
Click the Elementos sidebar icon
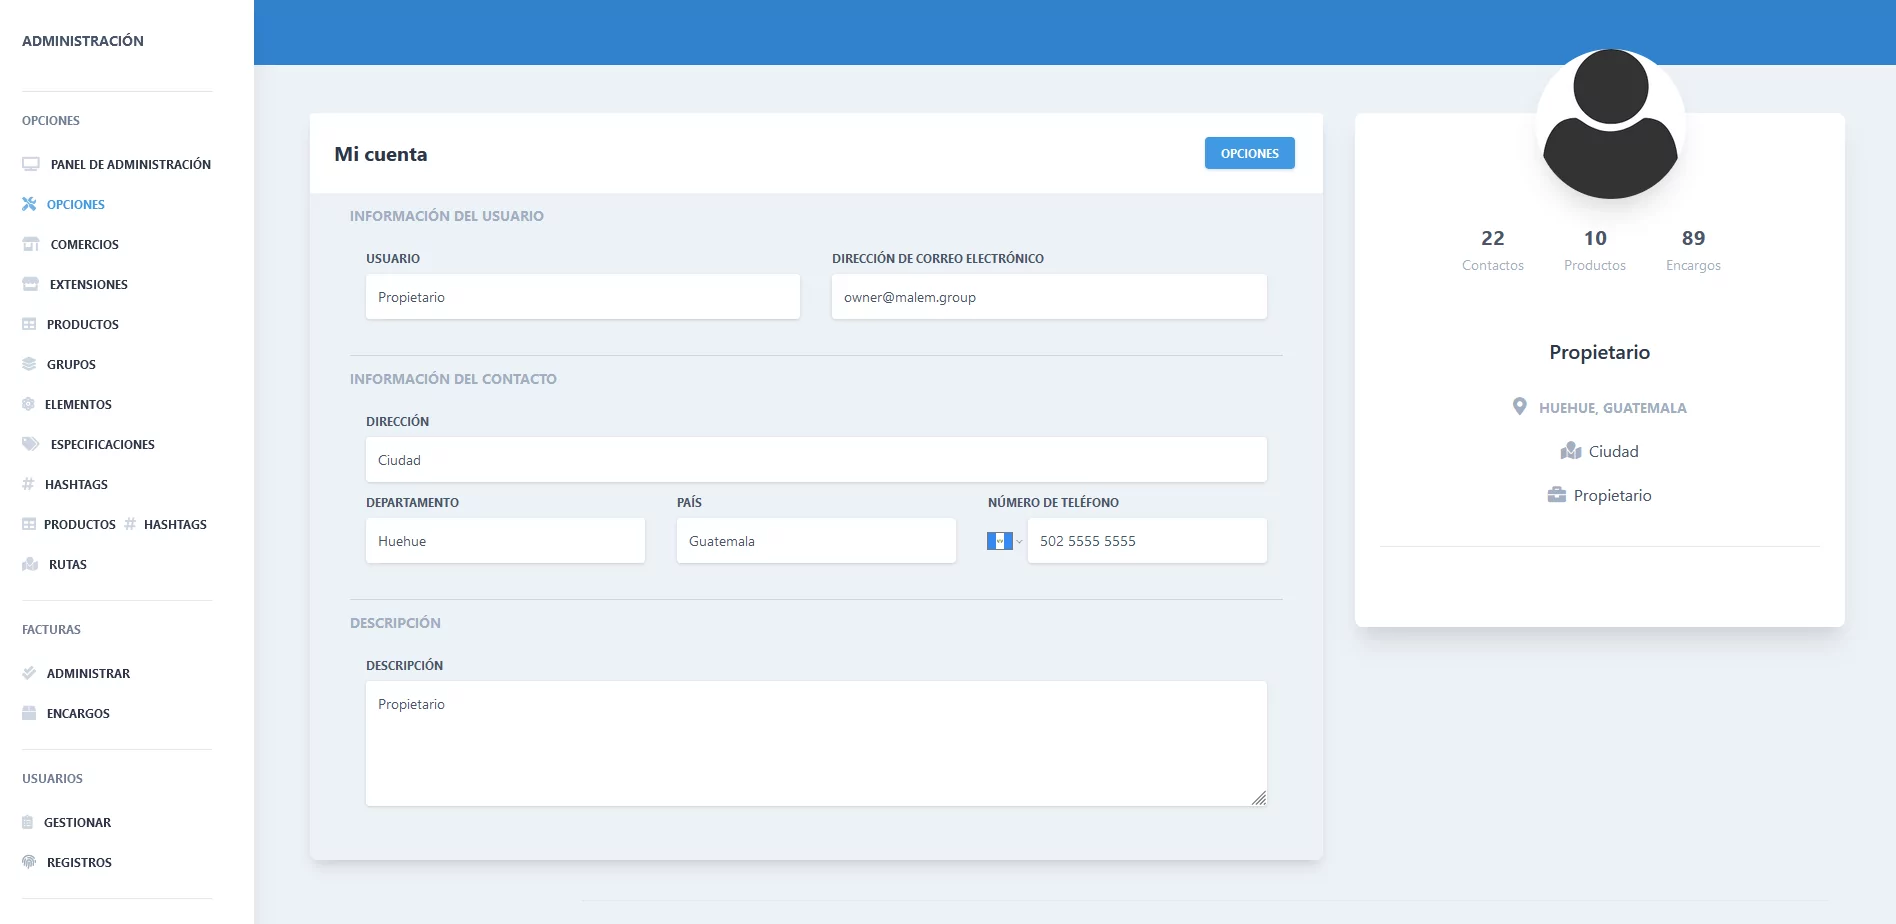28,404
